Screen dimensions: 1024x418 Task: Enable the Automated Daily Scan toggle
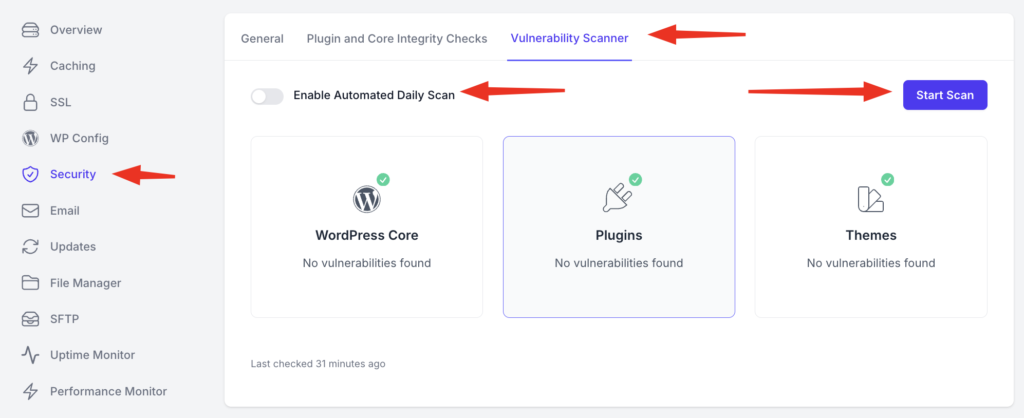(267, 96)
